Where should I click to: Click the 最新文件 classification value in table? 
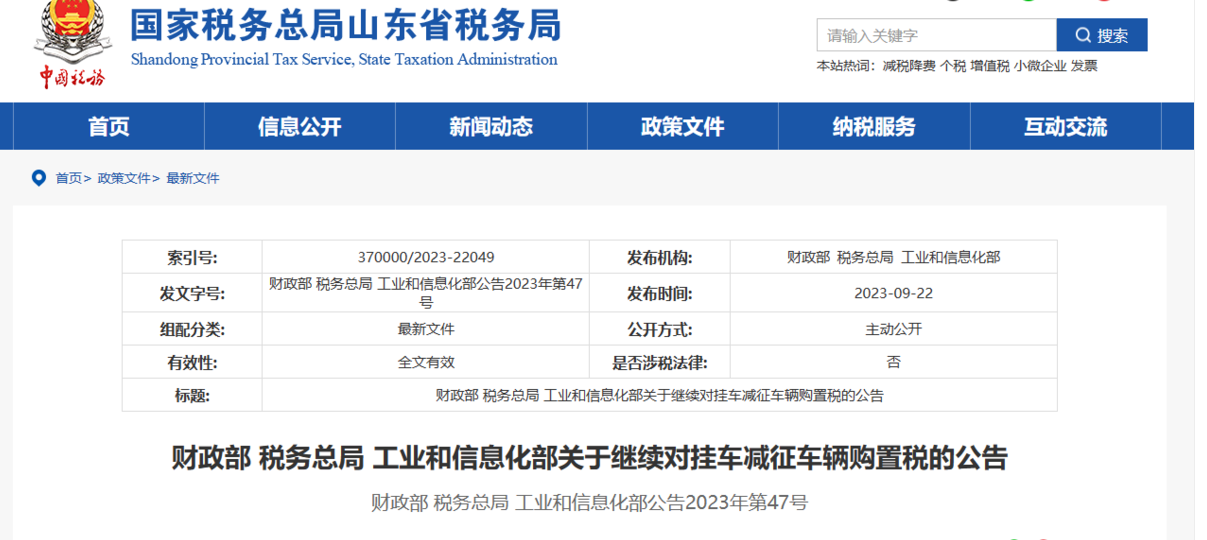point(426,329)
